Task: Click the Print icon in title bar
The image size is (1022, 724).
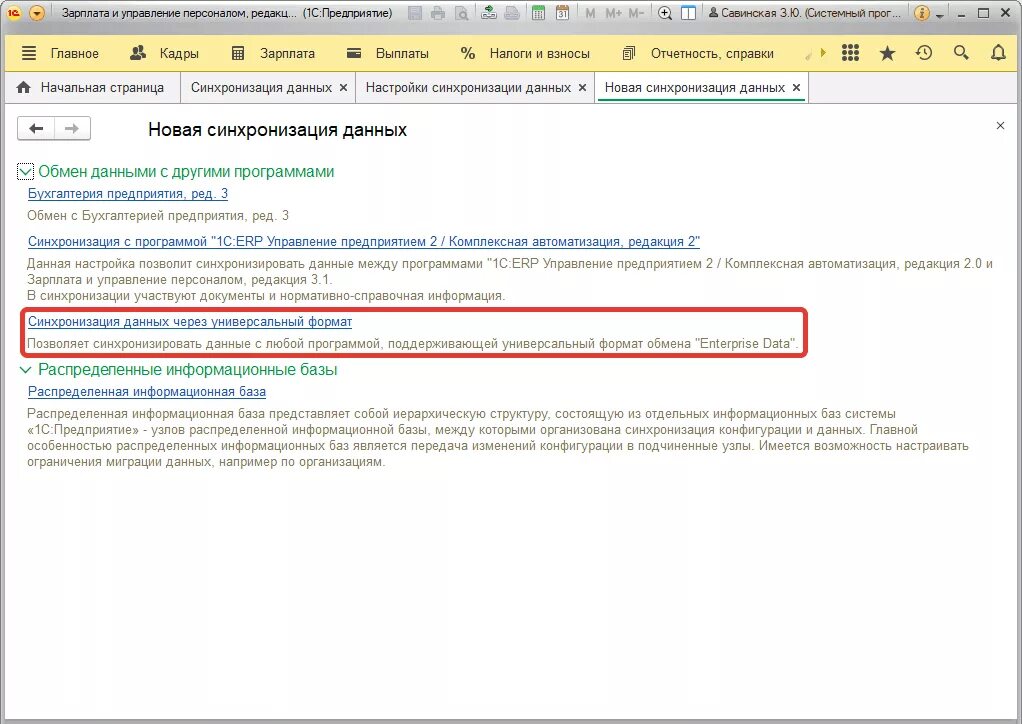Action: (x=438, y=13)
